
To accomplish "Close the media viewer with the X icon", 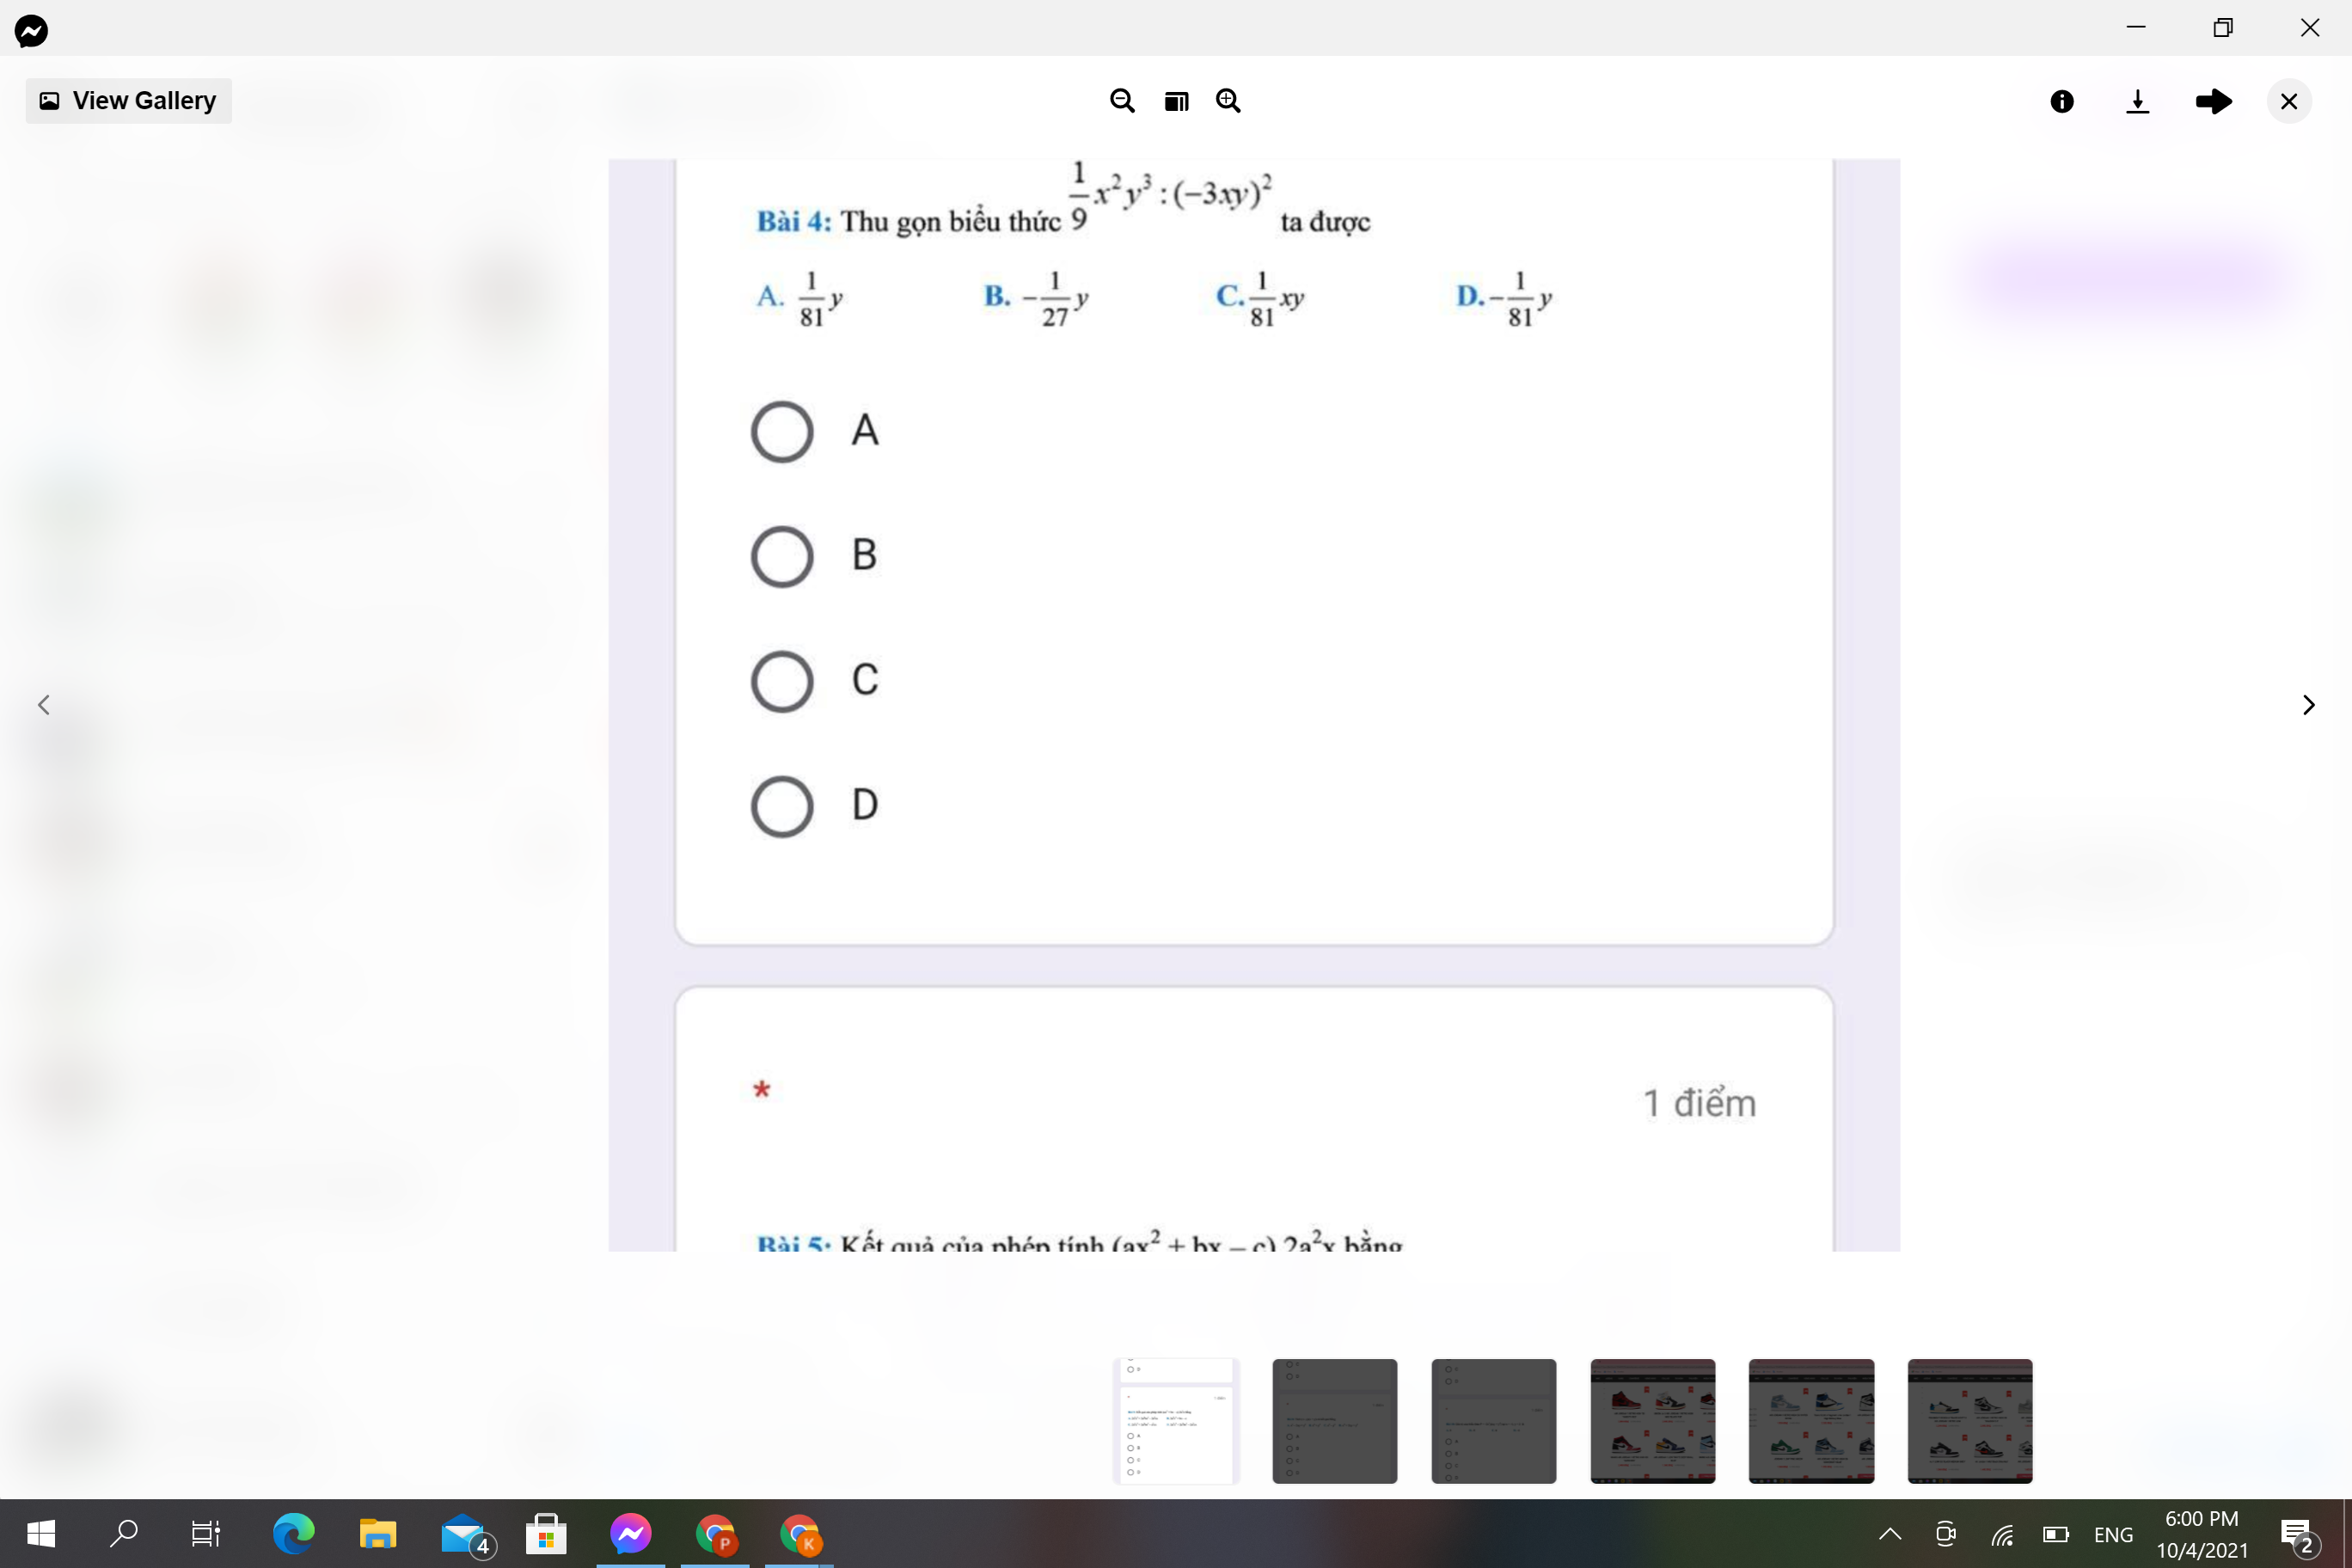I will [x=2288, y=101].
